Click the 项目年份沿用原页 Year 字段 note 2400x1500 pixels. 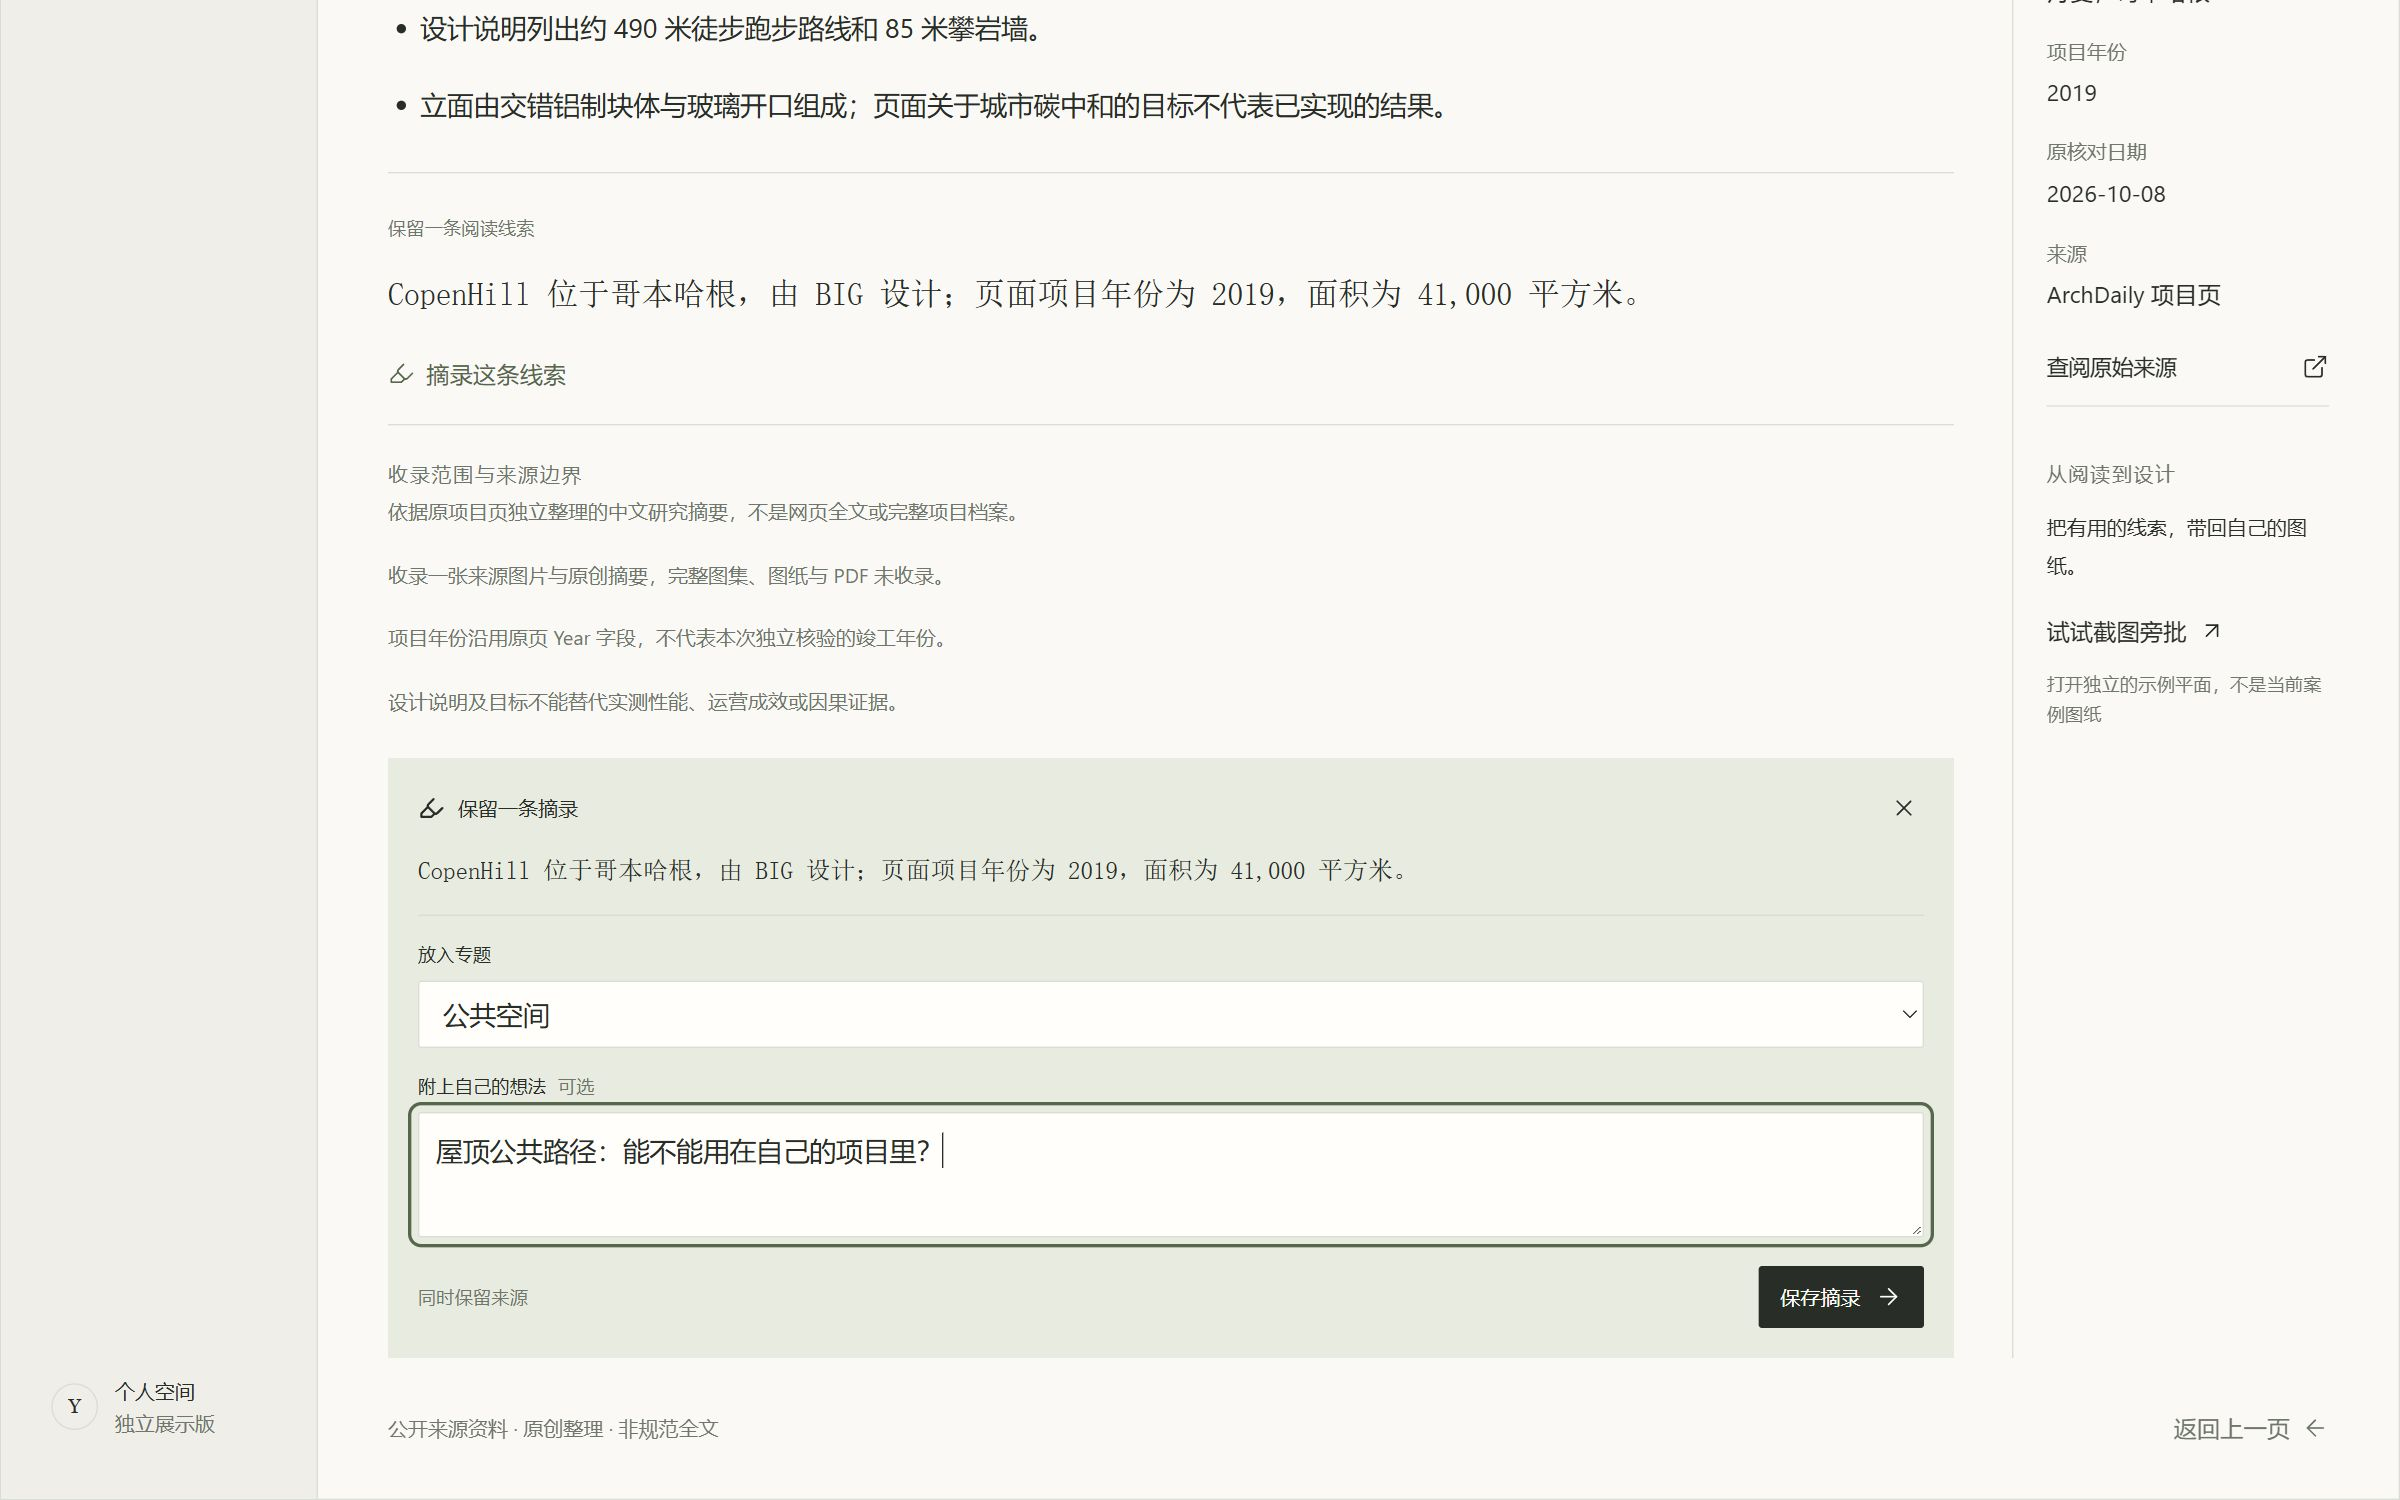click(668, 638)
